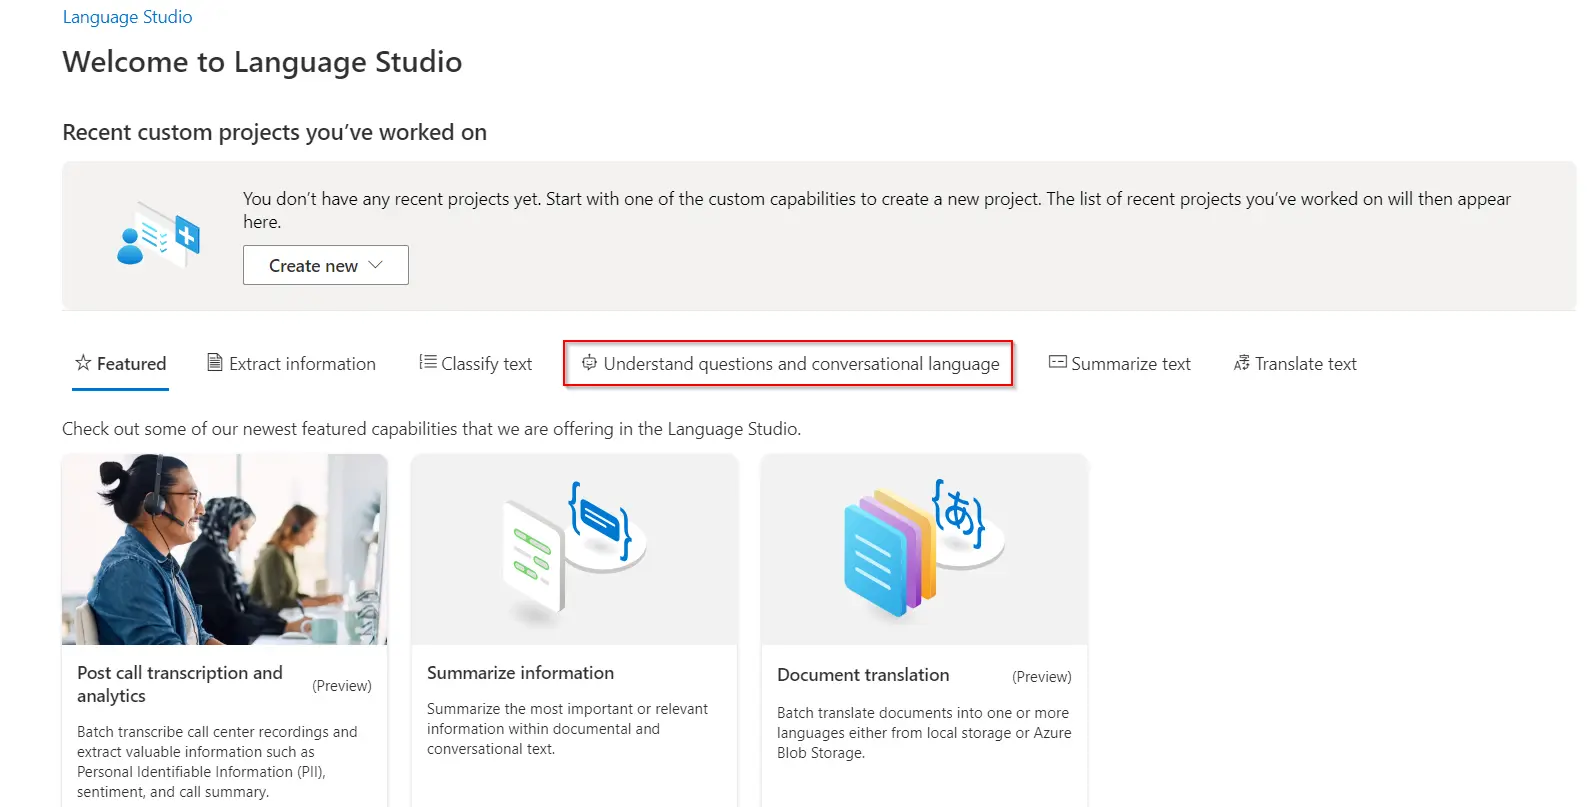Click the recent projects illustration icon
This screenshot has height=807, width=1587.
tap(158, 235)
